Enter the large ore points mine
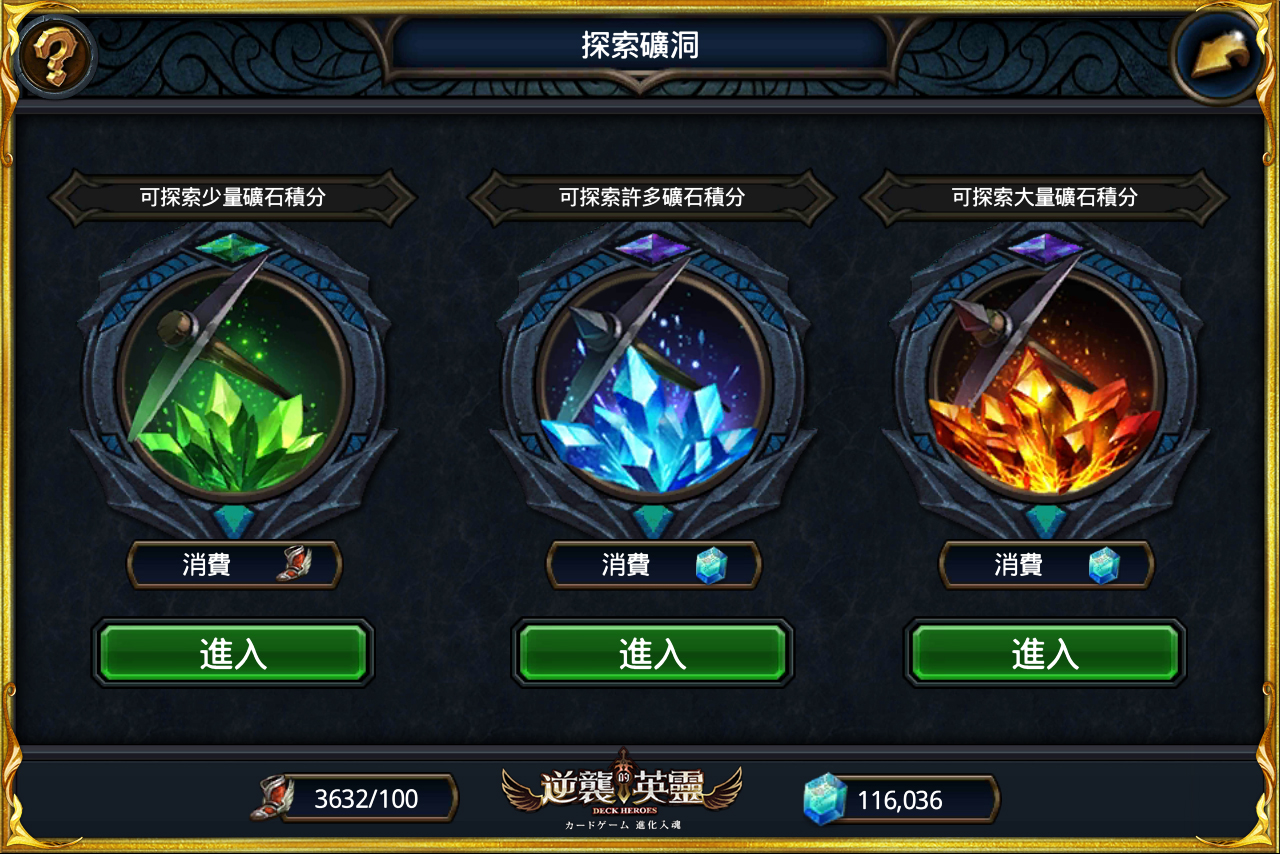 (x=1045, y=653)
